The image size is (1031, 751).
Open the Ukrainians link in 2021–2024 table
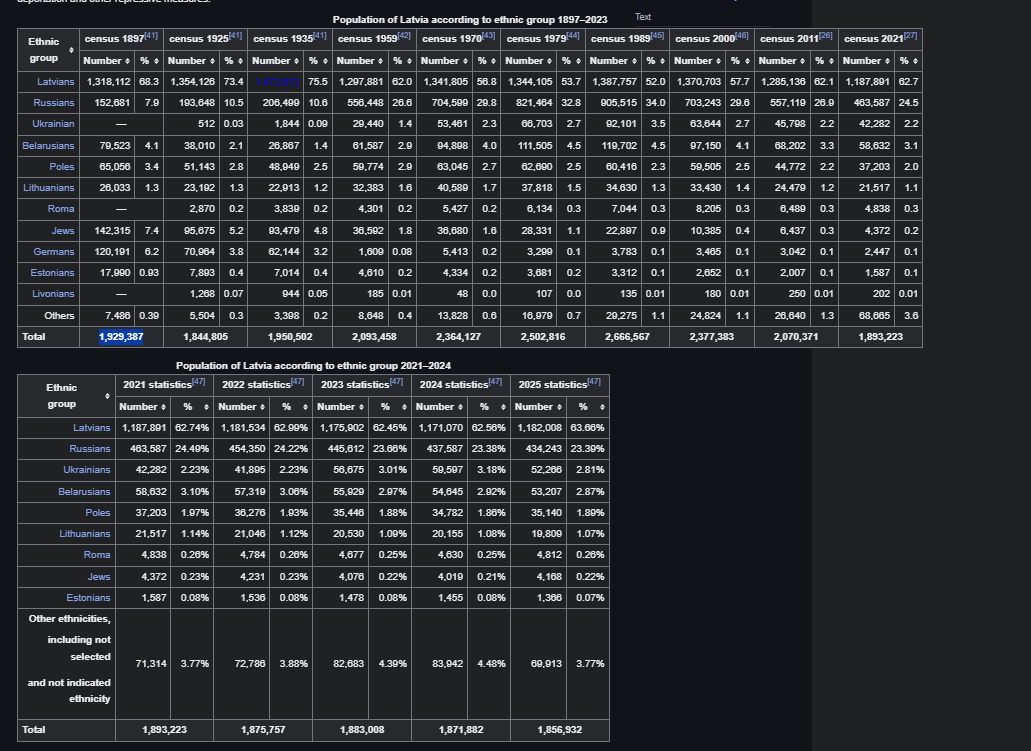click(87, 470)
